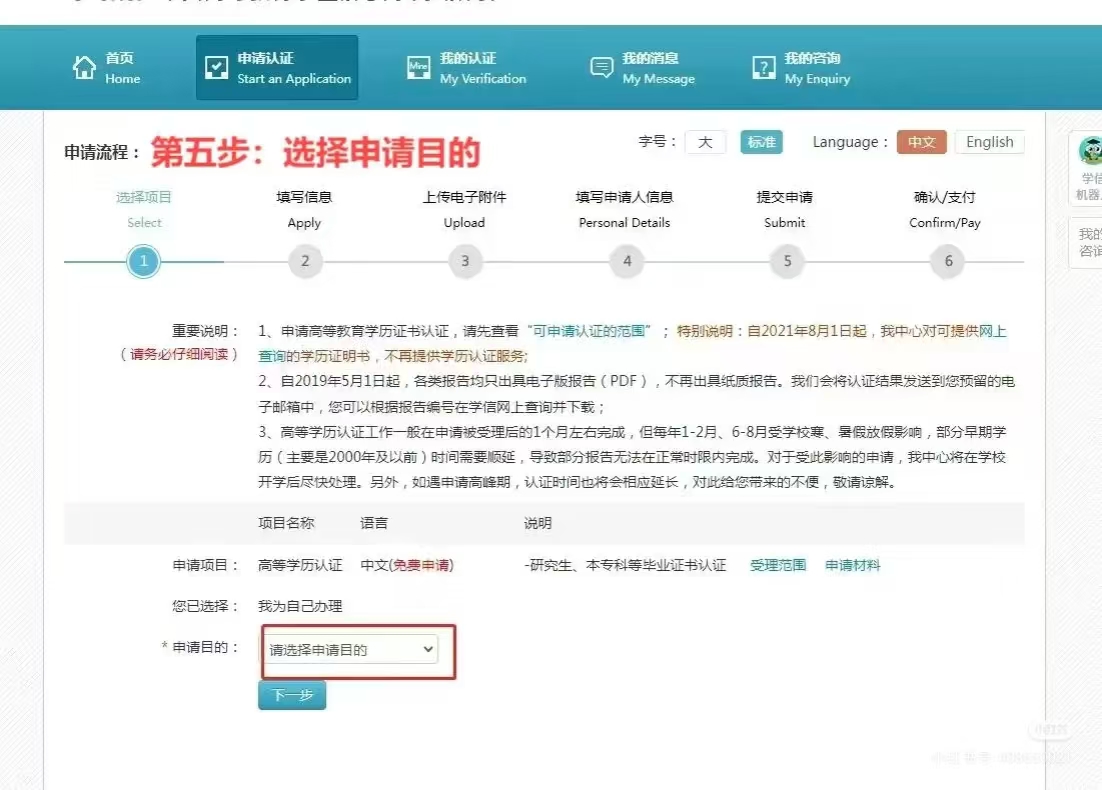The height and width of the screenshot is (790, 1102).
Task: Click step 1 Select circle
Action: (x=144, y=262)
